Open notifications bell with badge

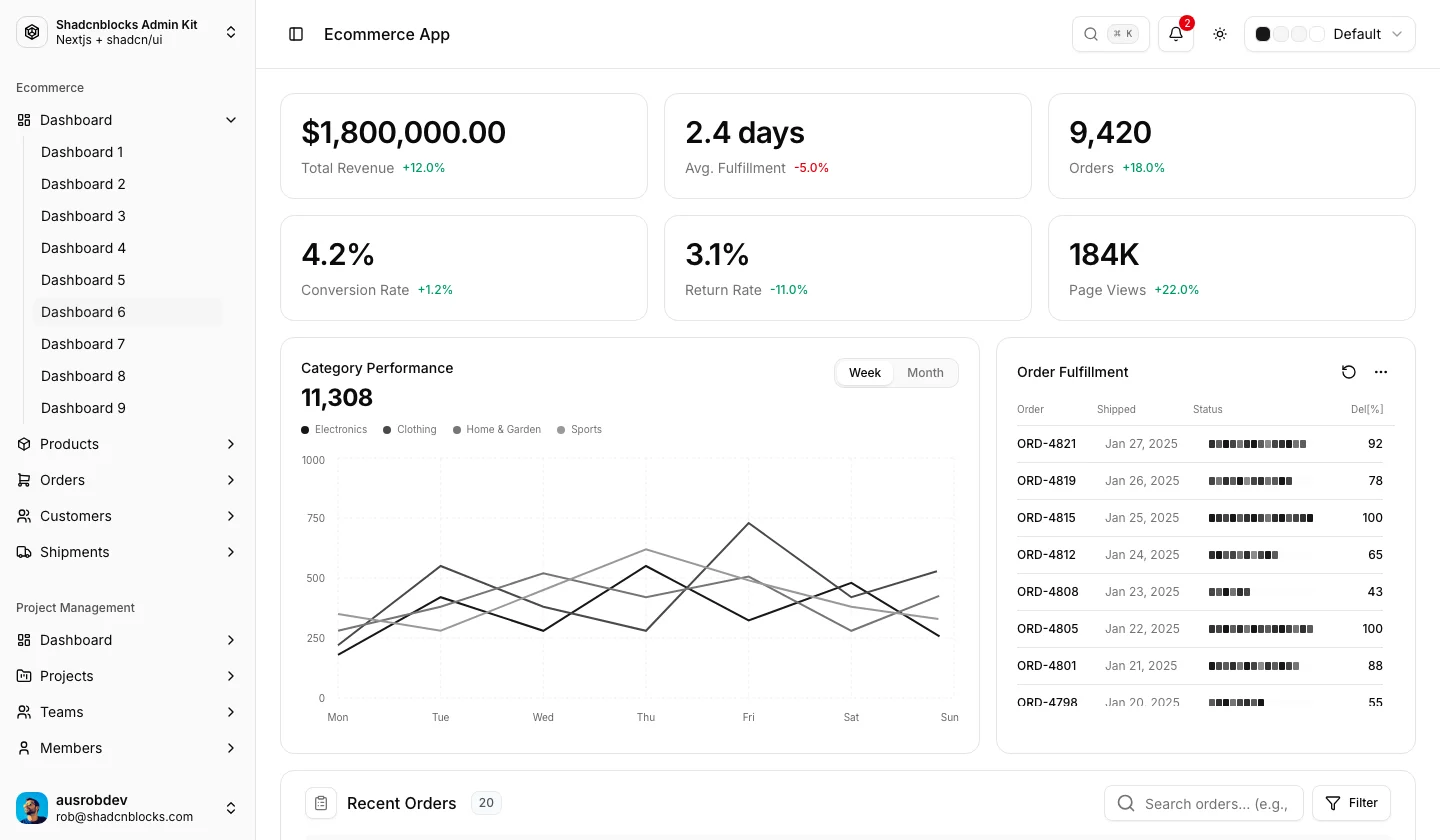(1176, 34)
